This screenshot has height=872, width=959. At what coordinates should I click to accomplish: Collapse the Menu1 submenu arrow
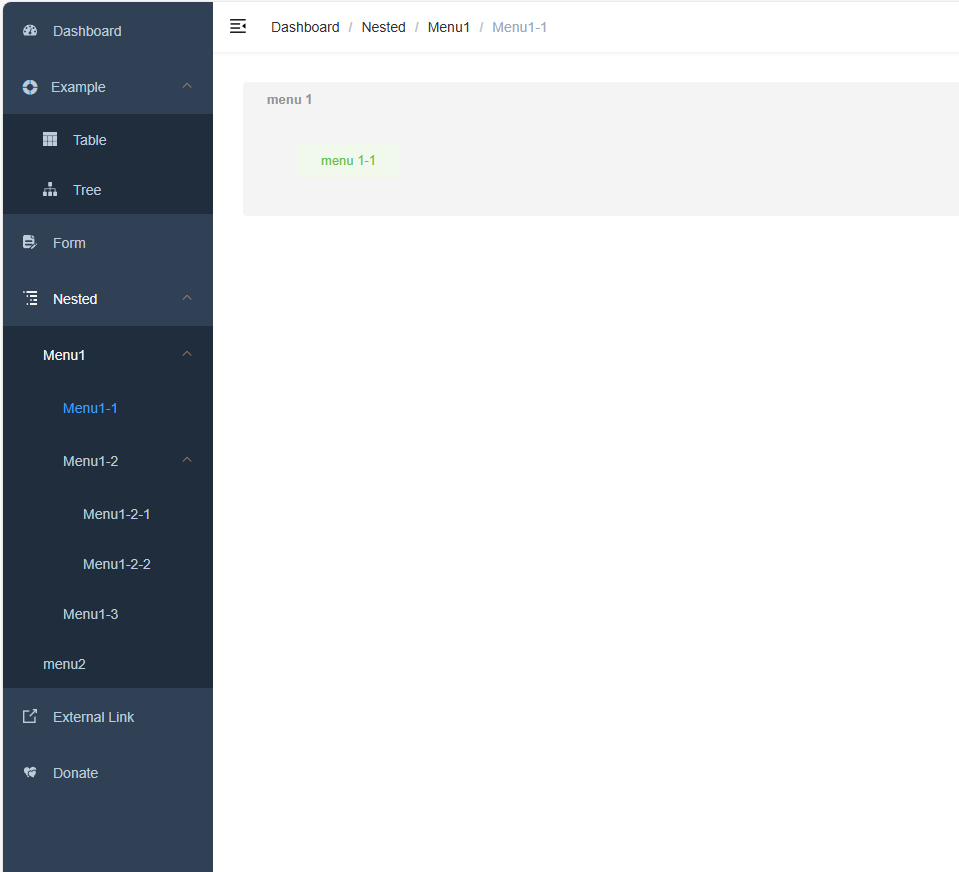(x=187, y=355)
